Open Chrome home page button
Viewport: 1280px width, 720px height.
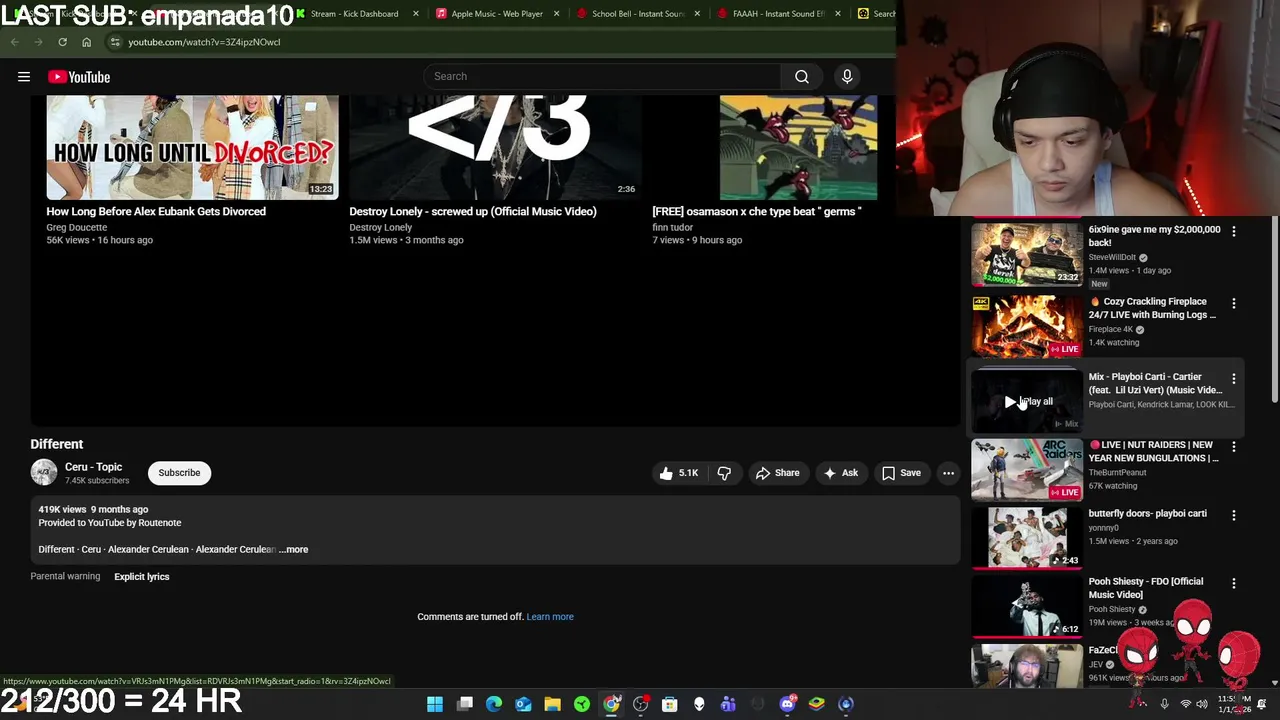click(x=86, y=42)
